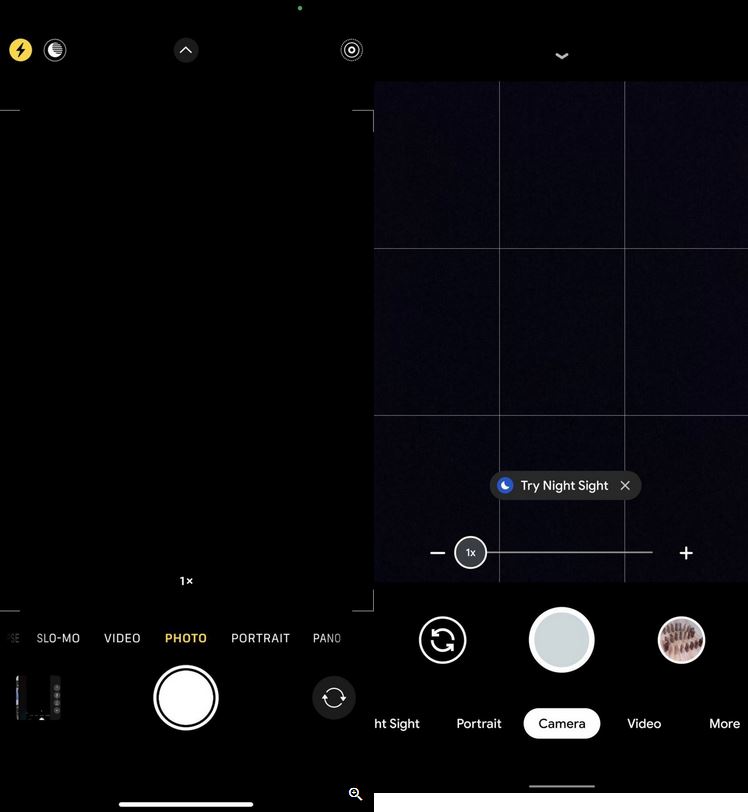The height and width of the screenshot is (812, 748).
Task: Toggle the yellow flash icon
Action: point(21,50)
